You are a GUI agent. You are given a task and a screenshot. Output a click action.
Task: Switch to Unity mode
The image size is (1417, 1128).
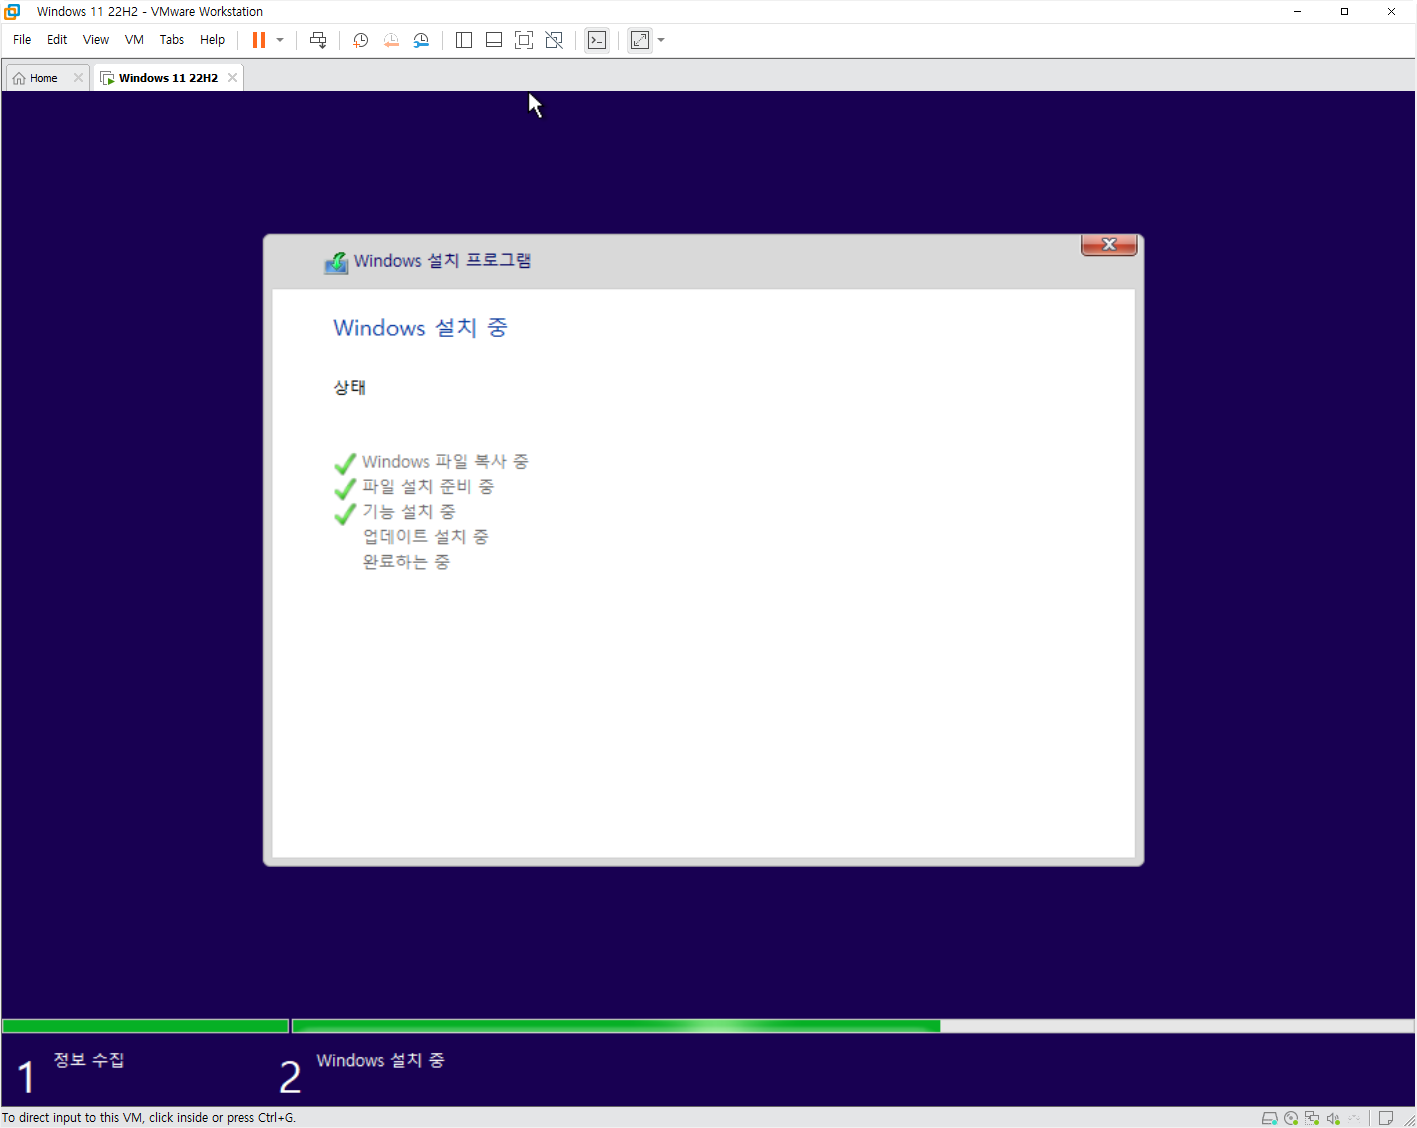(x=554, y=40)
